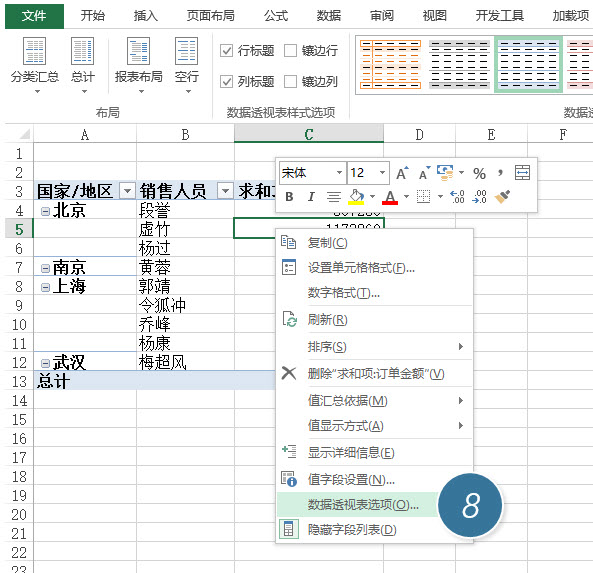Image resolution: width=593 pixels, height=573 pixels.
Task: Switch to the 开始 home tab
Action: [93, 16]
